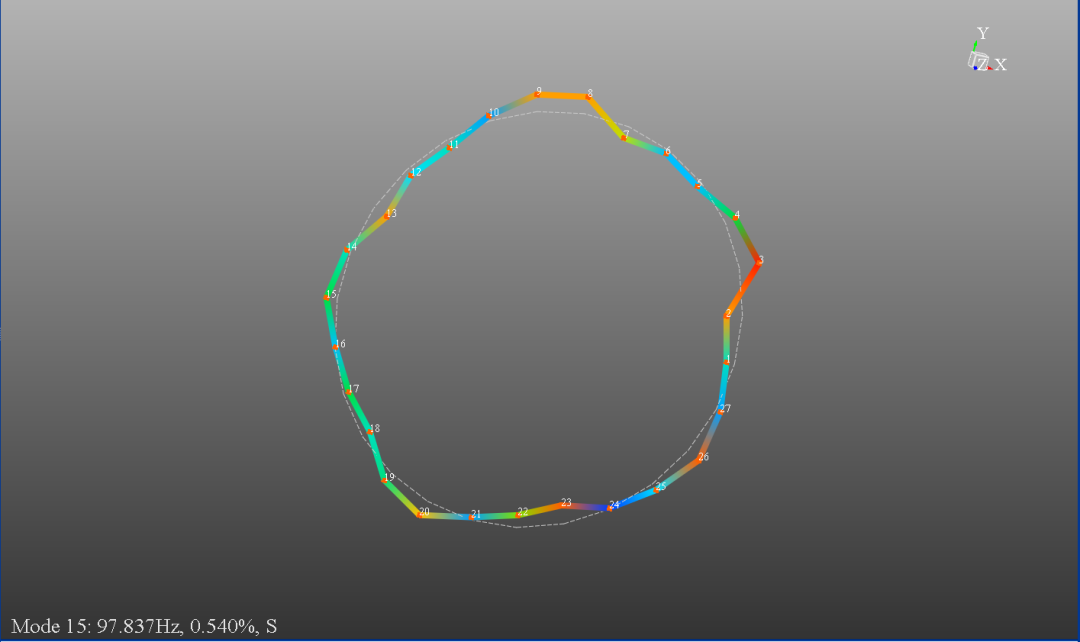Select measurement point 13

[388, 216]
